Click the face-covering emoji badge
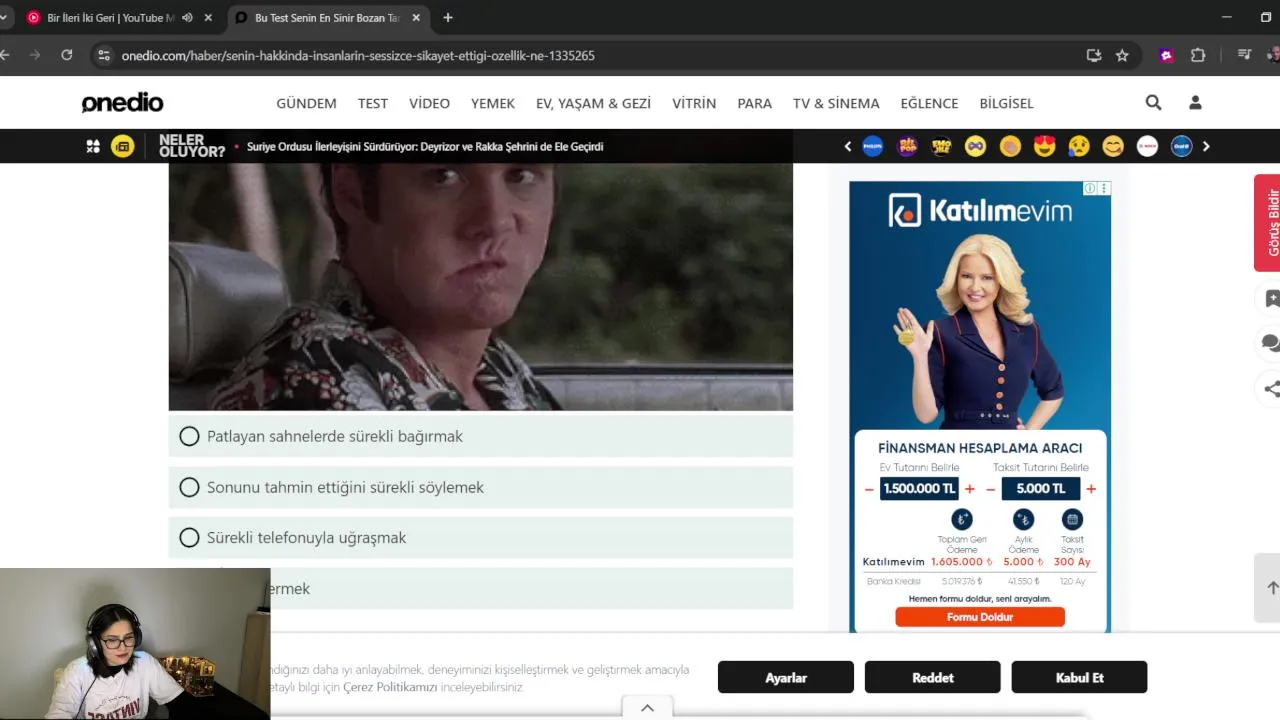This screenshot has width=1280, height=720. pos(1010,146)
